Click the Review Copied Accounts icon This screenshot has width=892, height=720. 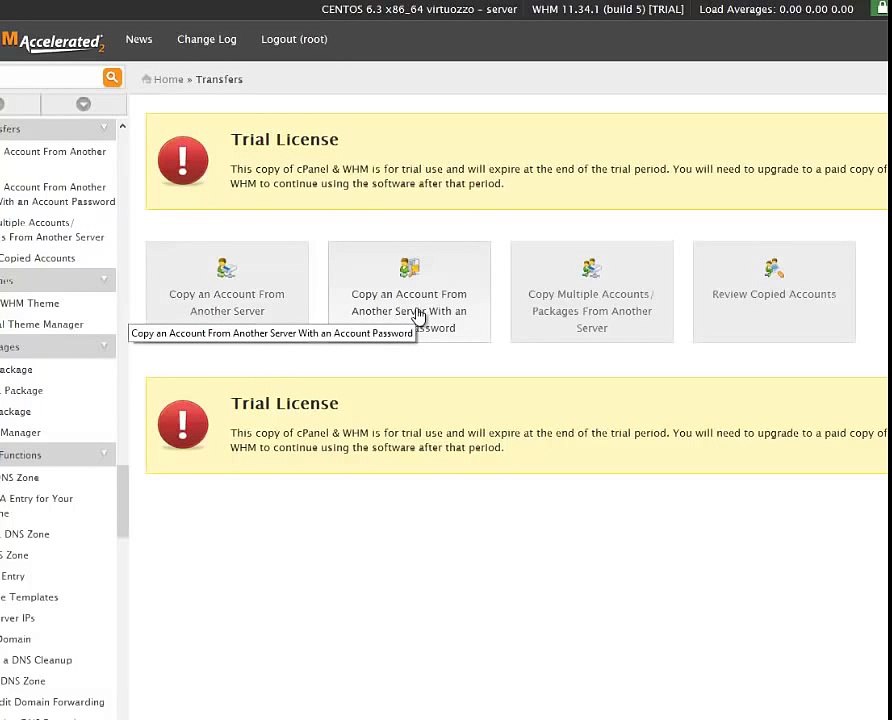774,268
